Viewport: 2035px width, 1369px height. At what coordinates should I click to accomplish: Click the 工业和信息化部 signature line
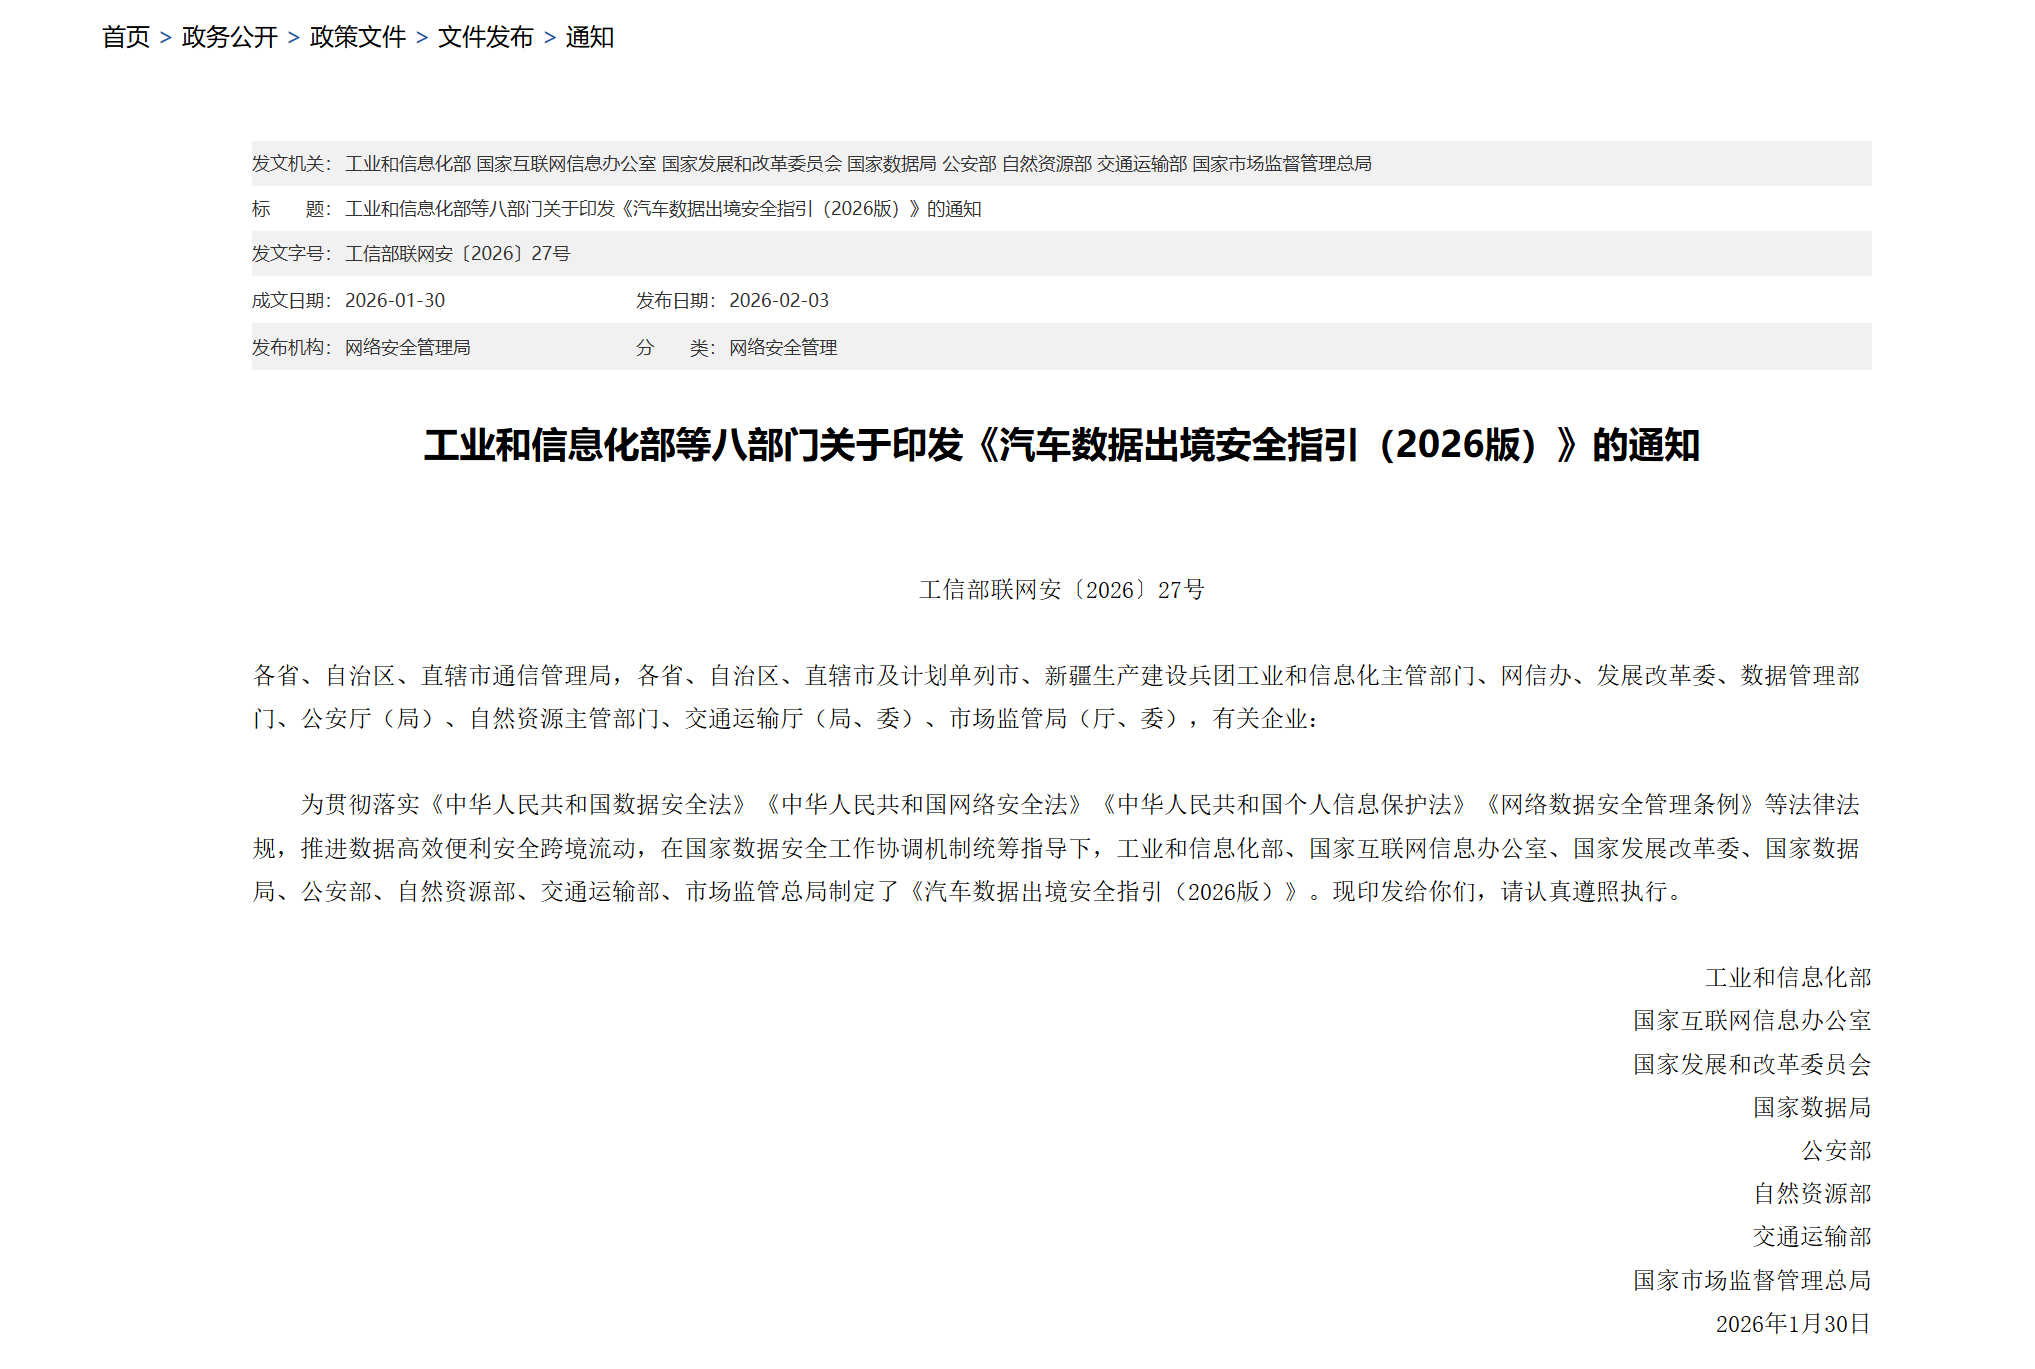click(1787, 977)
